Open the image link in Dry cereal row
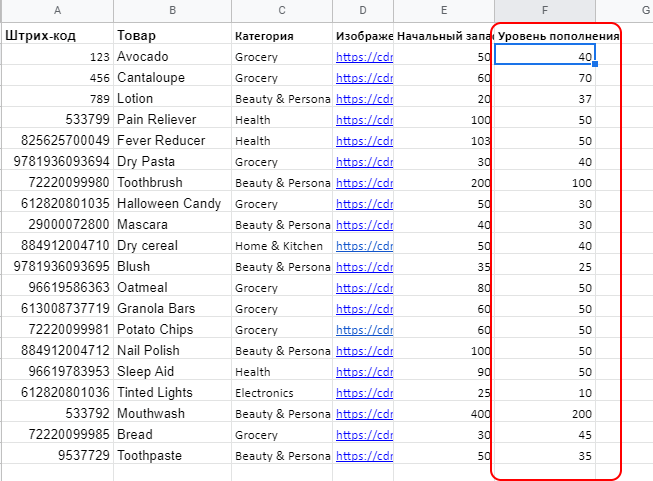The width and height of the screenshot is (653, 481). click(364, 246)
